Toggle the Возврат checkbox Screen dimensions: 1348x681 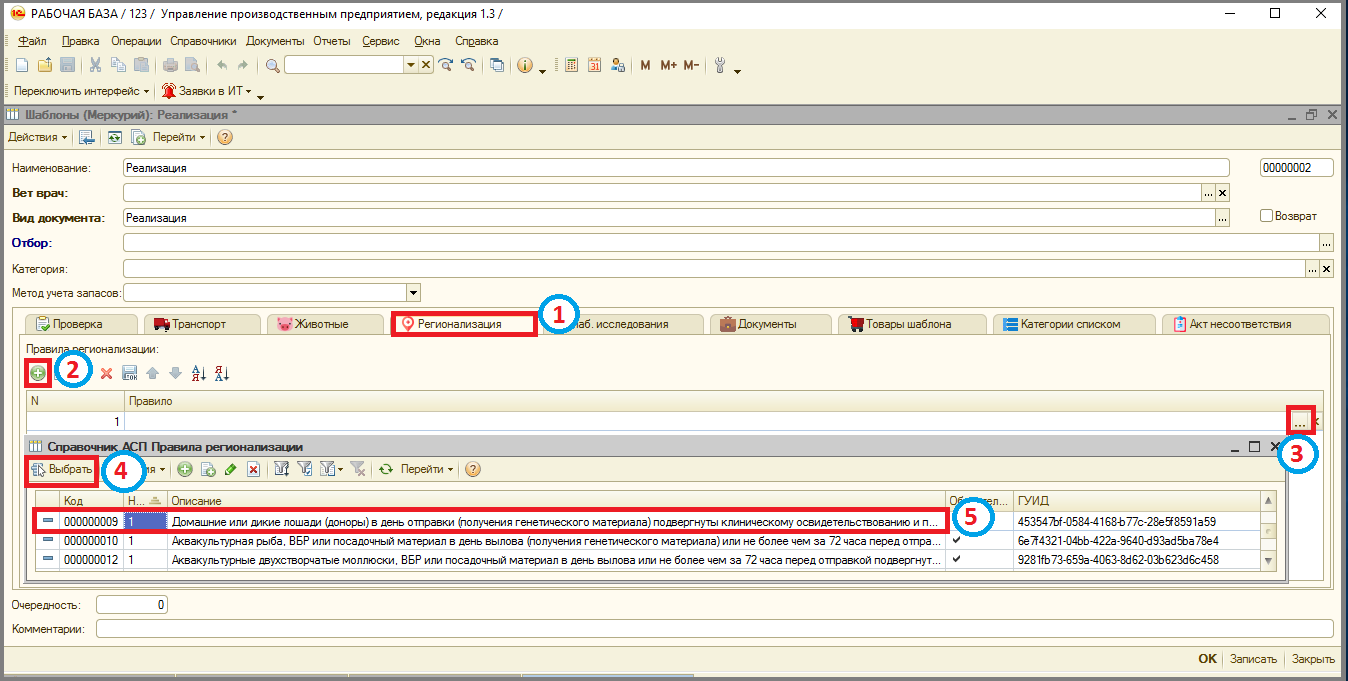click(1266, 216)
